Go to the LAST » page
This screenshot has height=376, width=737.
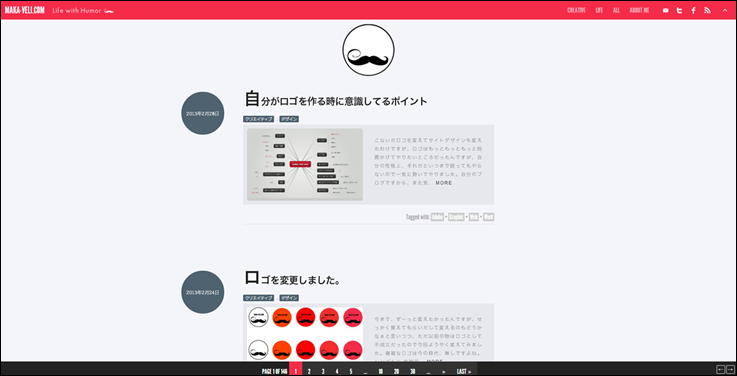tap(464, 371)
